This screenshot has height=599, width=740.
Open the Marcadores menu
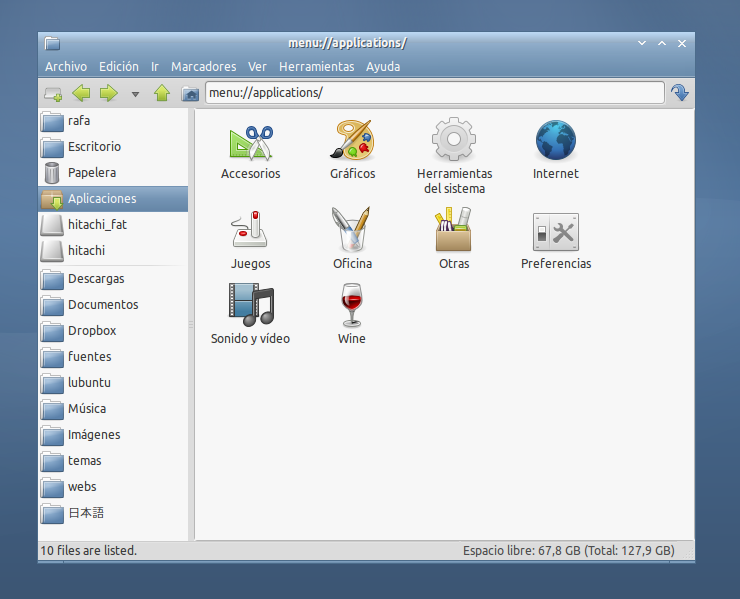203,67
